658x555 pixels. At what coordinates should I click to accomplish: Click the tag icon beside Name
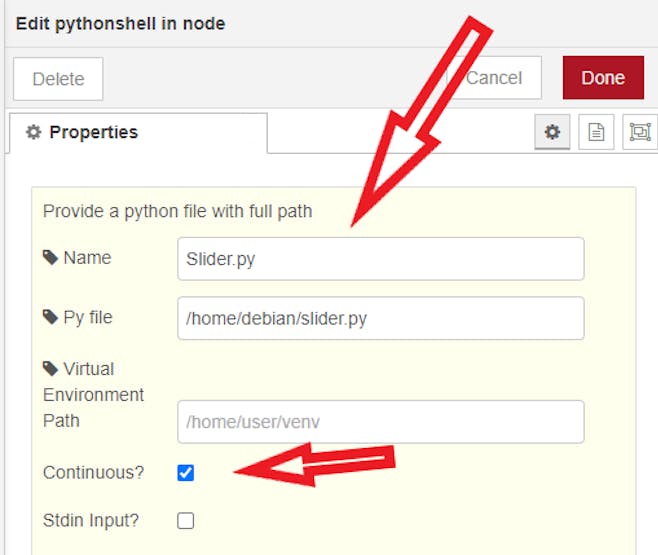(x=50, y=258)
